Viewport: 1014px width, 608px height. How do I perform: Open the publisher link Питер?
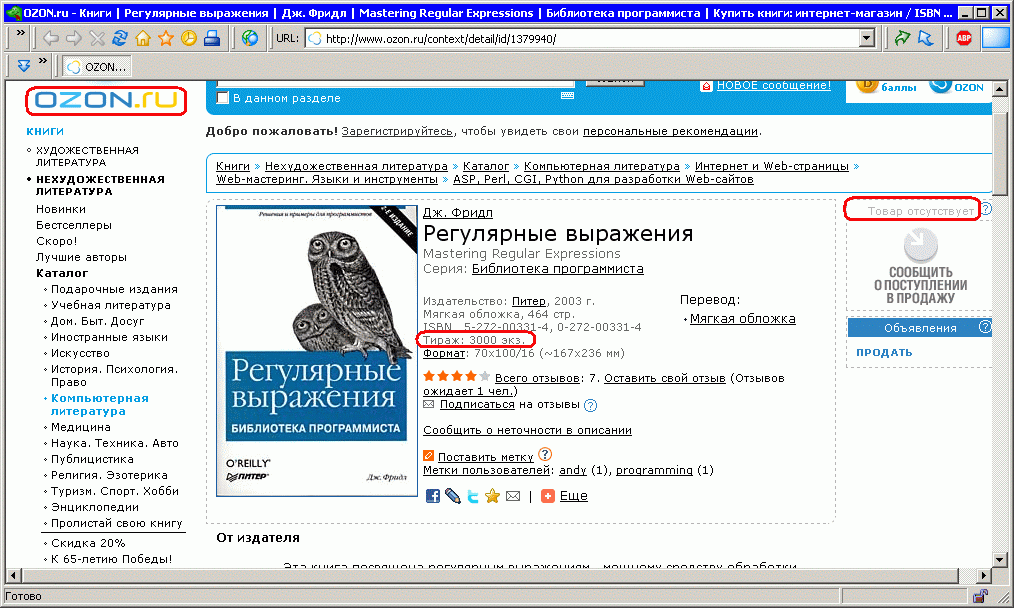coord(529,301)
